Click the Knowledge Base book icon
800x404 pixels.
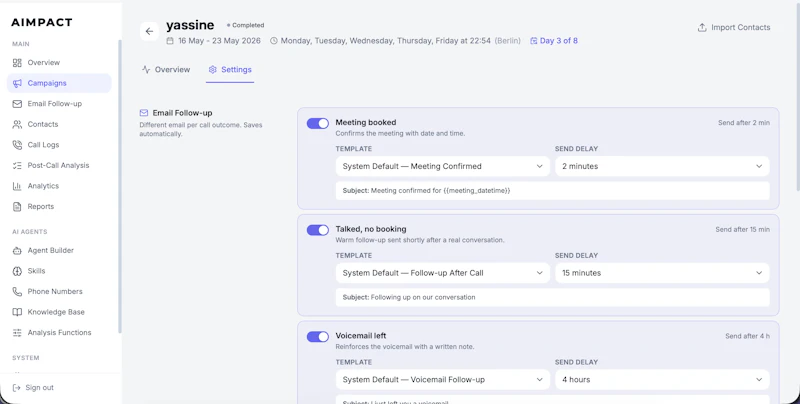pos(17,312)
